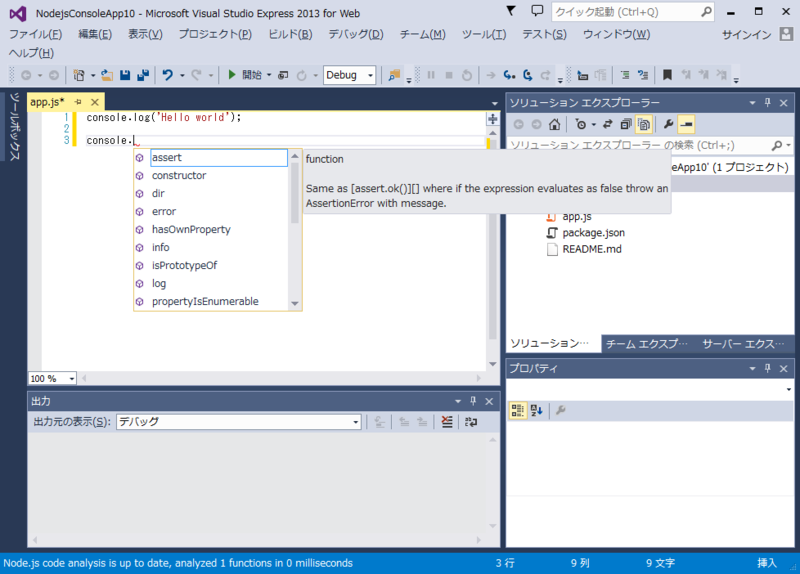The height and width of the screenshot is (574, 800).
Task: Click the Find in Files icon
Action: (x=394, y=75)
